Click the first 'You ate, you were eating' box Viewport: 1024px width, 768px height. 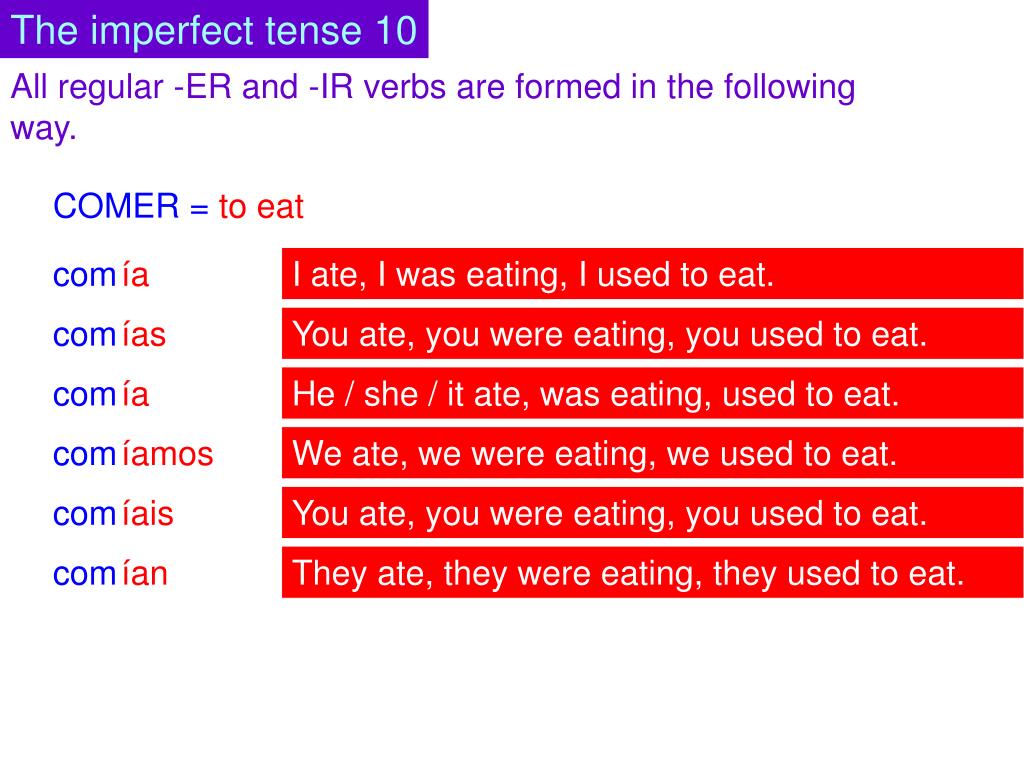tap(652, 334)
